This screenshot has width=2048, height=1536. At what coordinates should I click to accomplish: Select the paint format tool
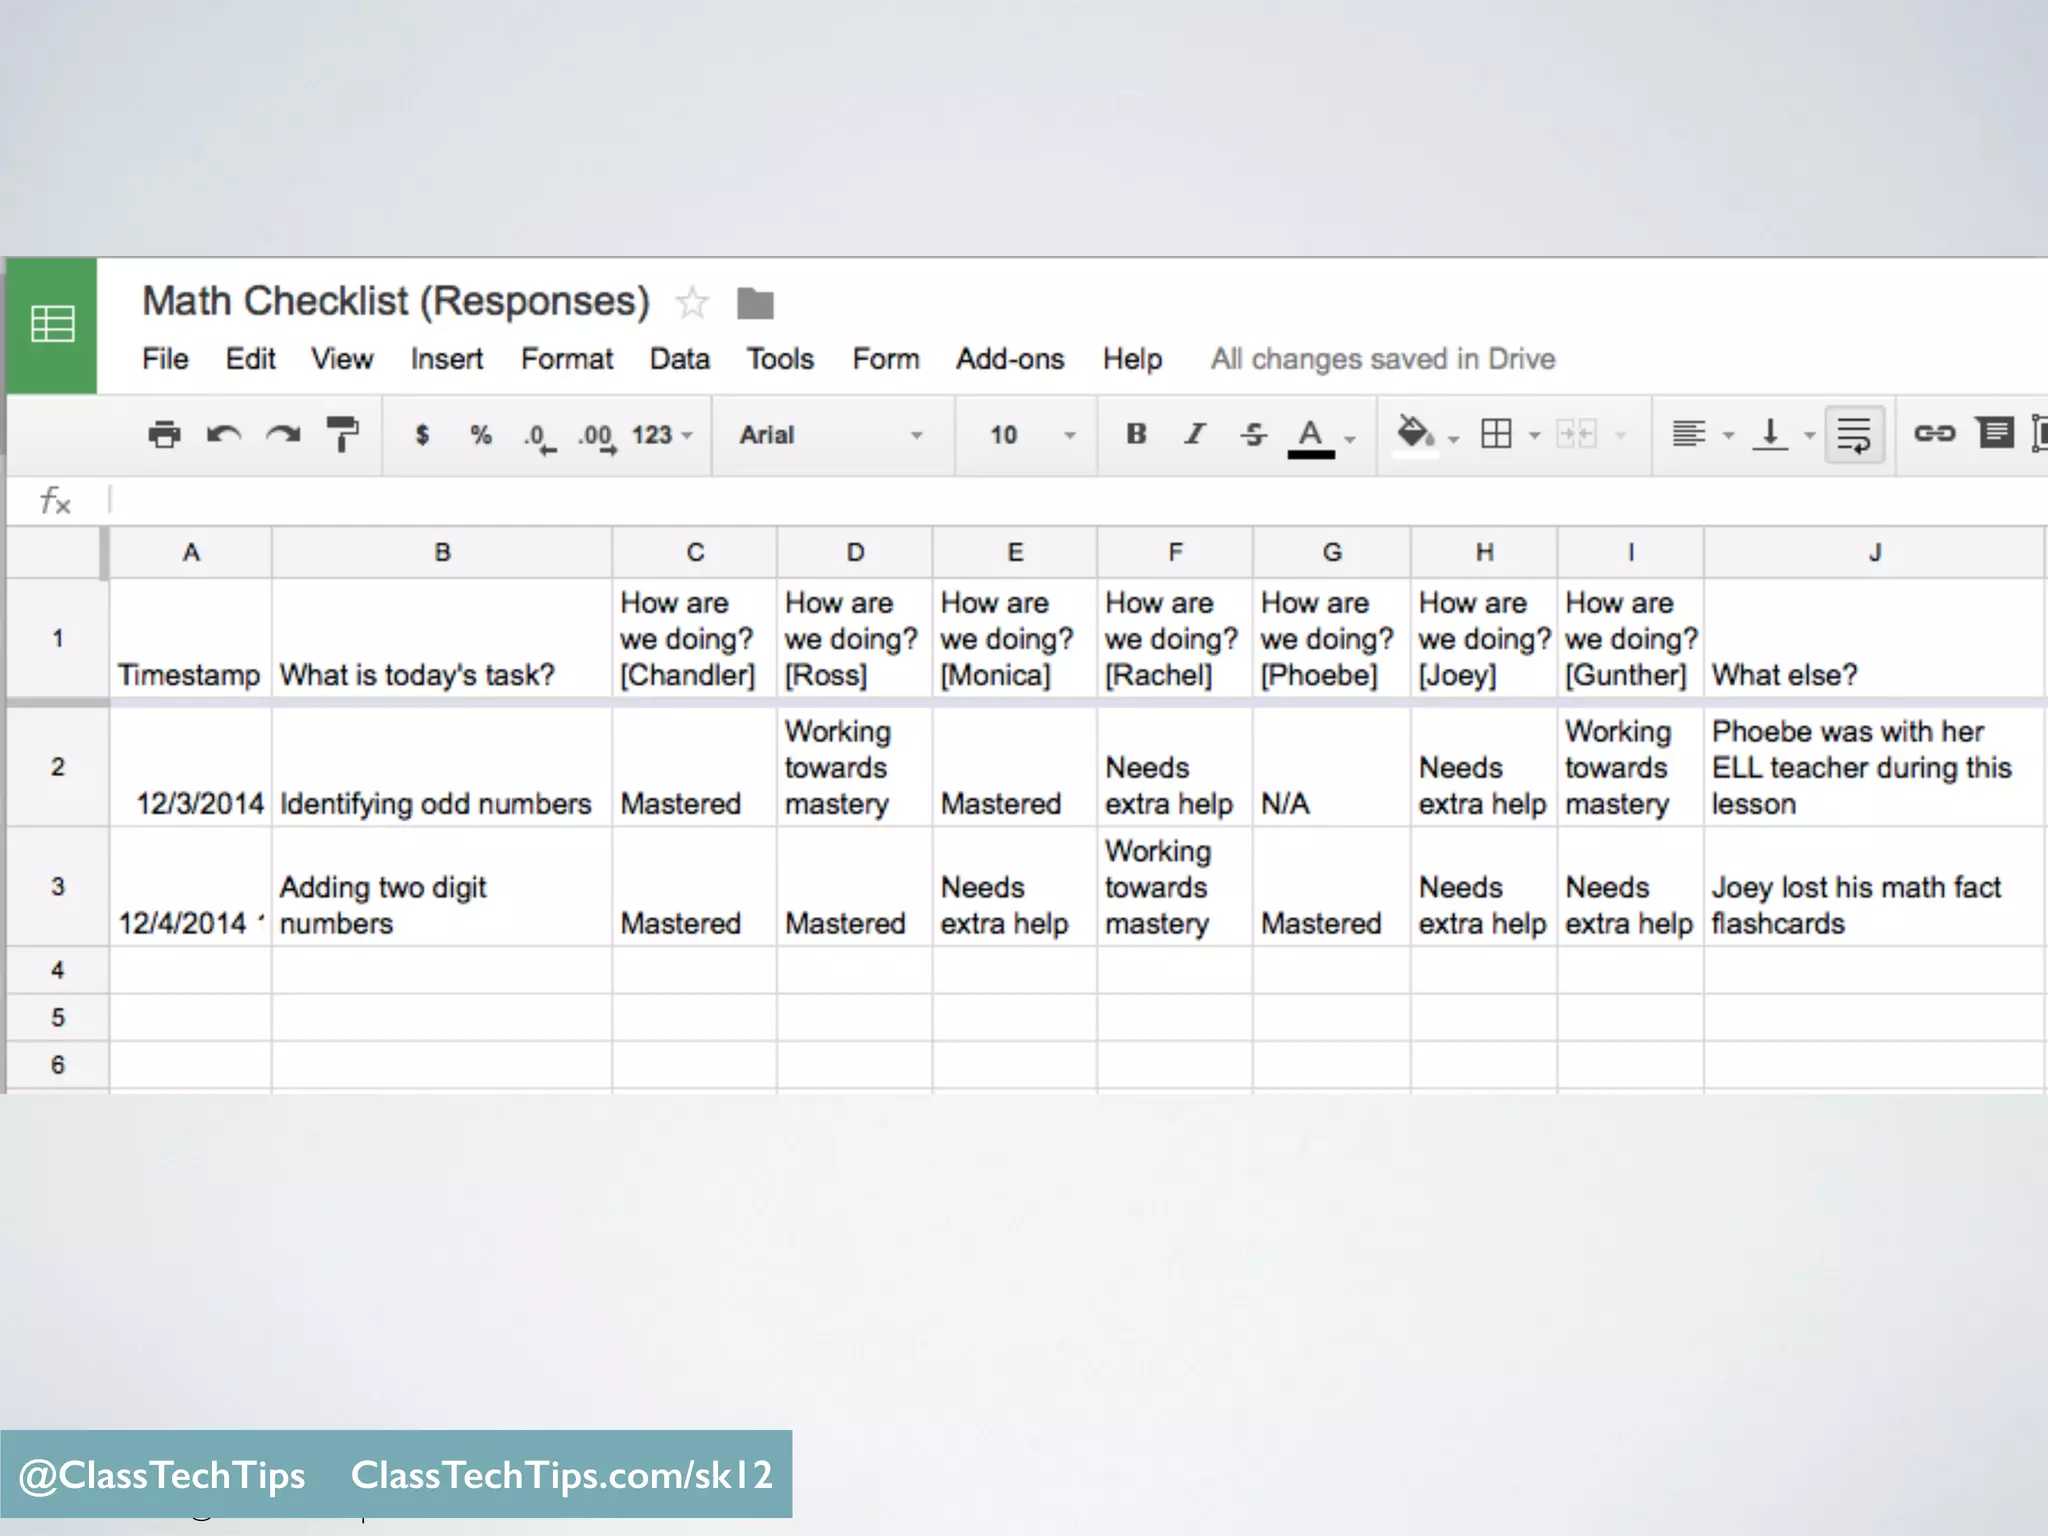coord(342,435)
